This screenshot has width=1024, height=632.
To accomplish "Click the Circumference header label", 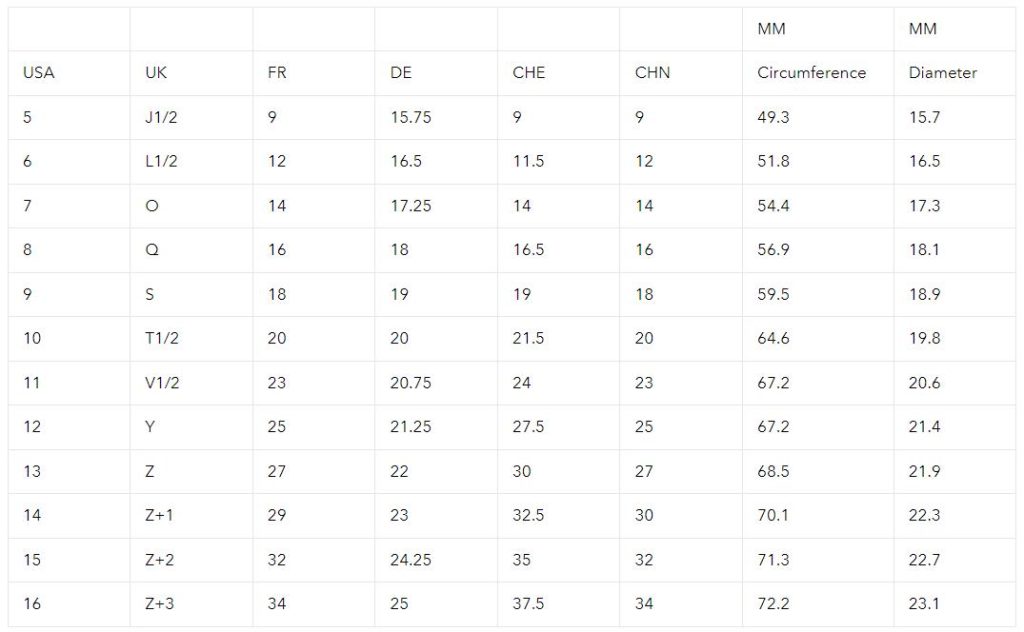I will tap(811, 73).
